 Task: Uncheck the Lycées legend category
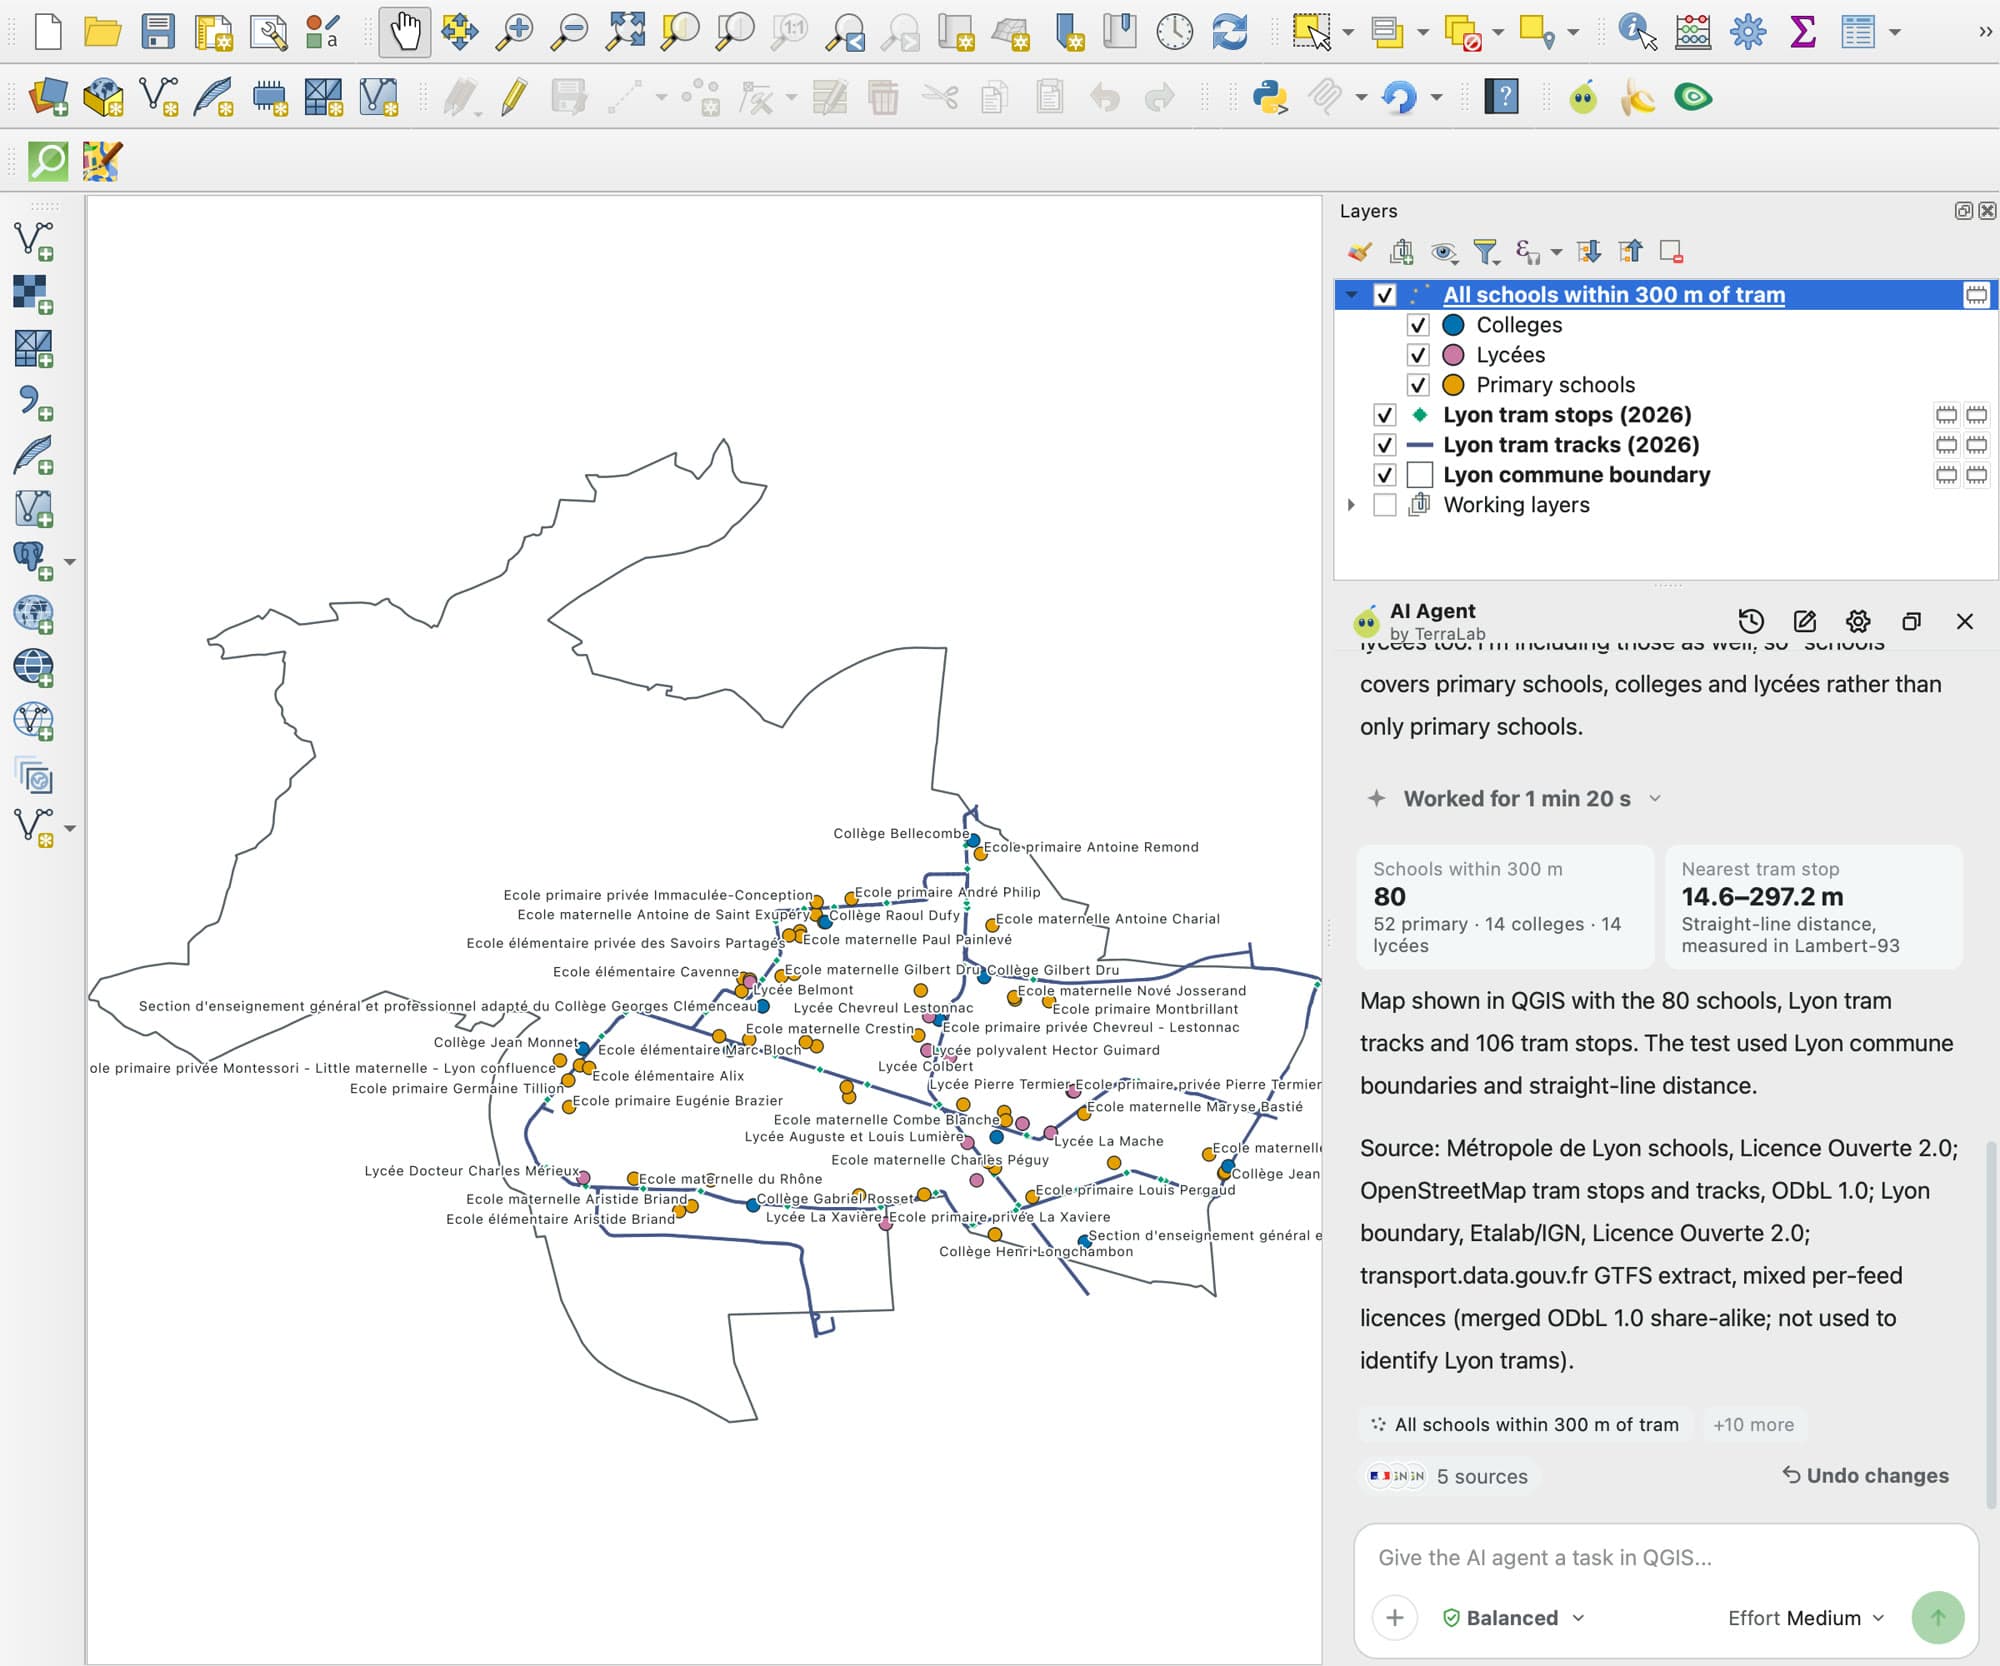[1418, 355]
